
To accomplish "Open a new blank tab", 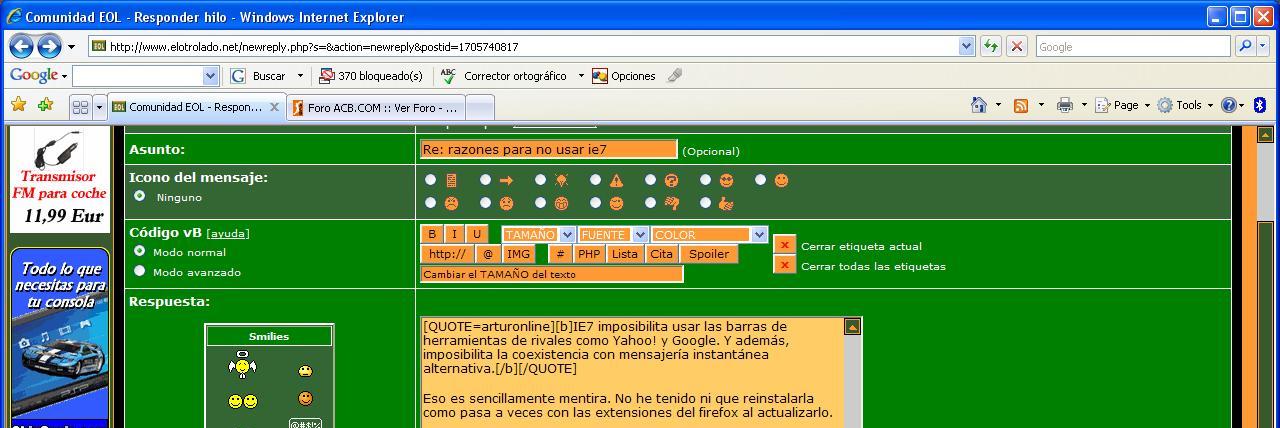I will coord(480,107).
